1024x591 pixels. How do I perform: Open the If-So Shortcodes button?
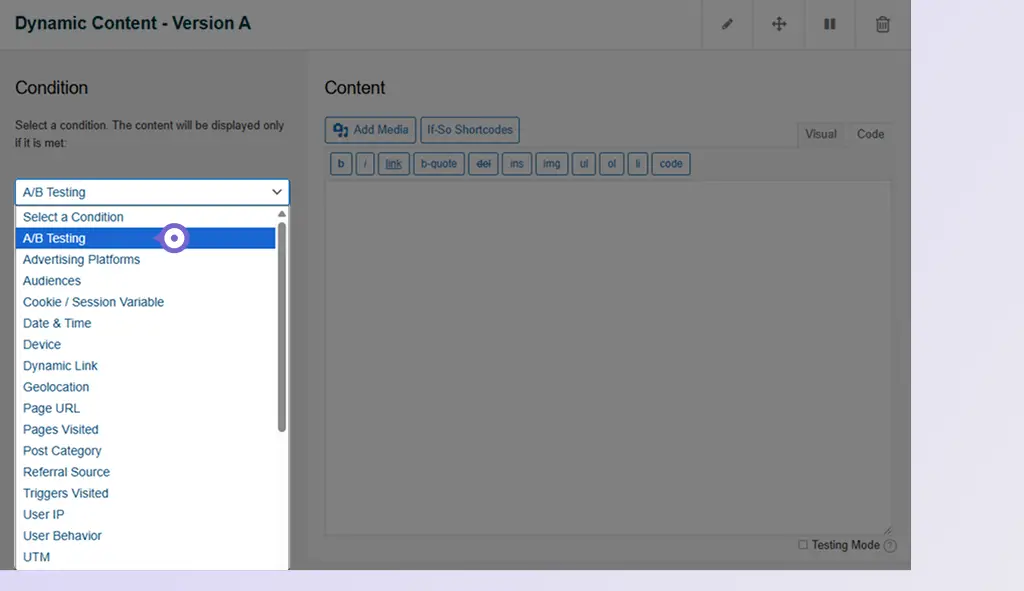470,130
